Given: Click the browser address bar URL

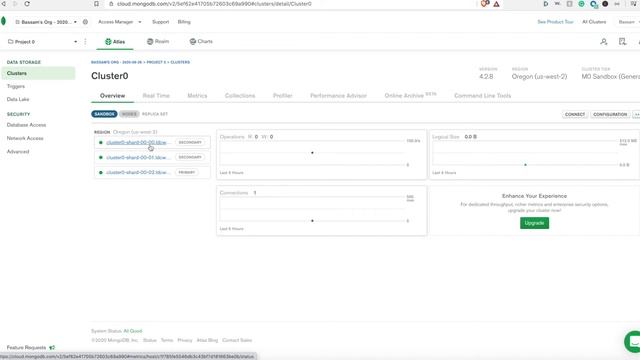Looking at the screenshot, I should pos(214,4).
